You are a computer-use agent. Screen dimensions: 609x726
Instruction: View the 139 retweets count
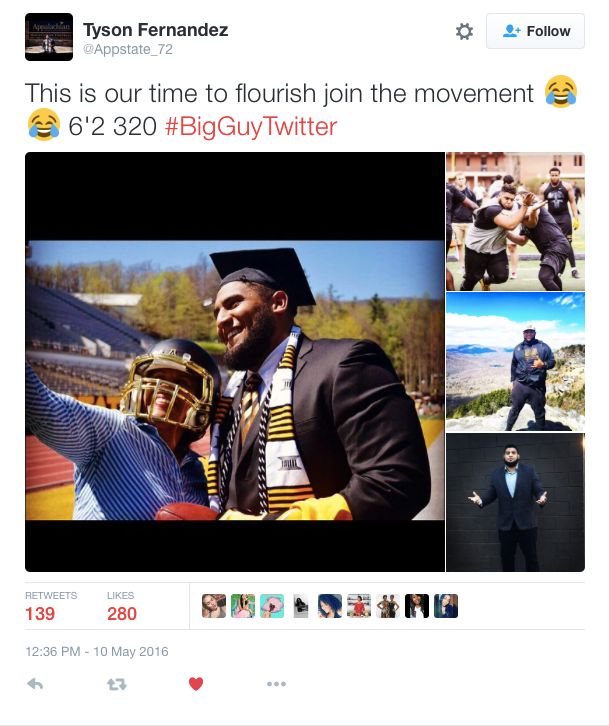[x=40, y=614]
